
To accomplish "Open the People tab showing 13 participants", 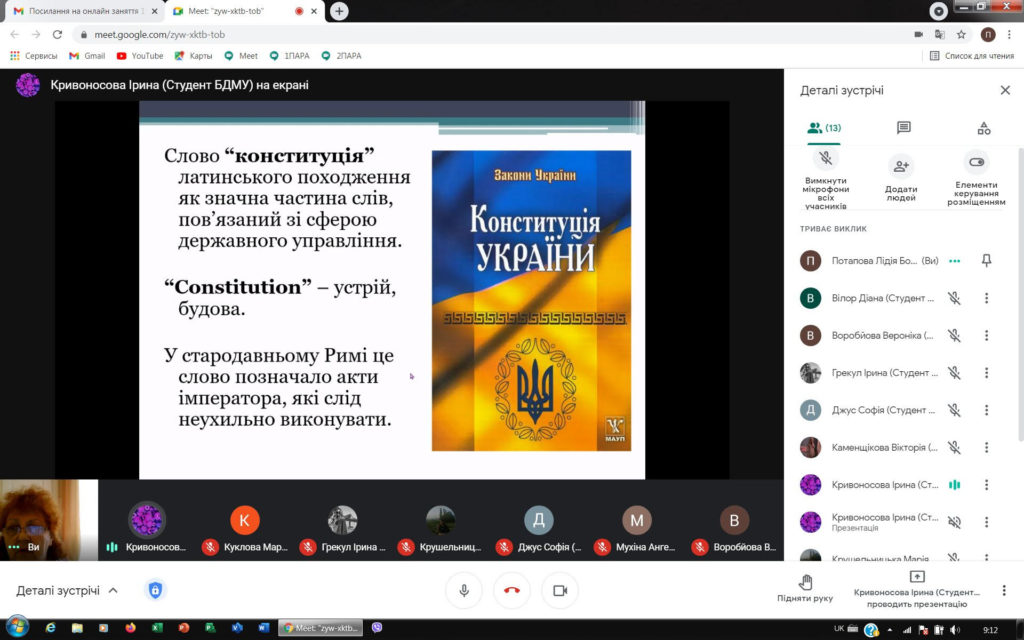I will pos(824,128).
